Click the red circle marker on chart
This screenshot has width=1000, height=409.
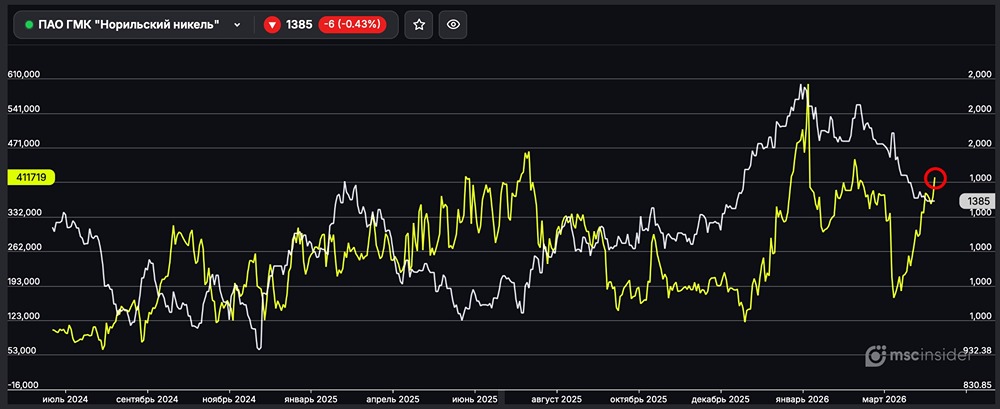936,178
